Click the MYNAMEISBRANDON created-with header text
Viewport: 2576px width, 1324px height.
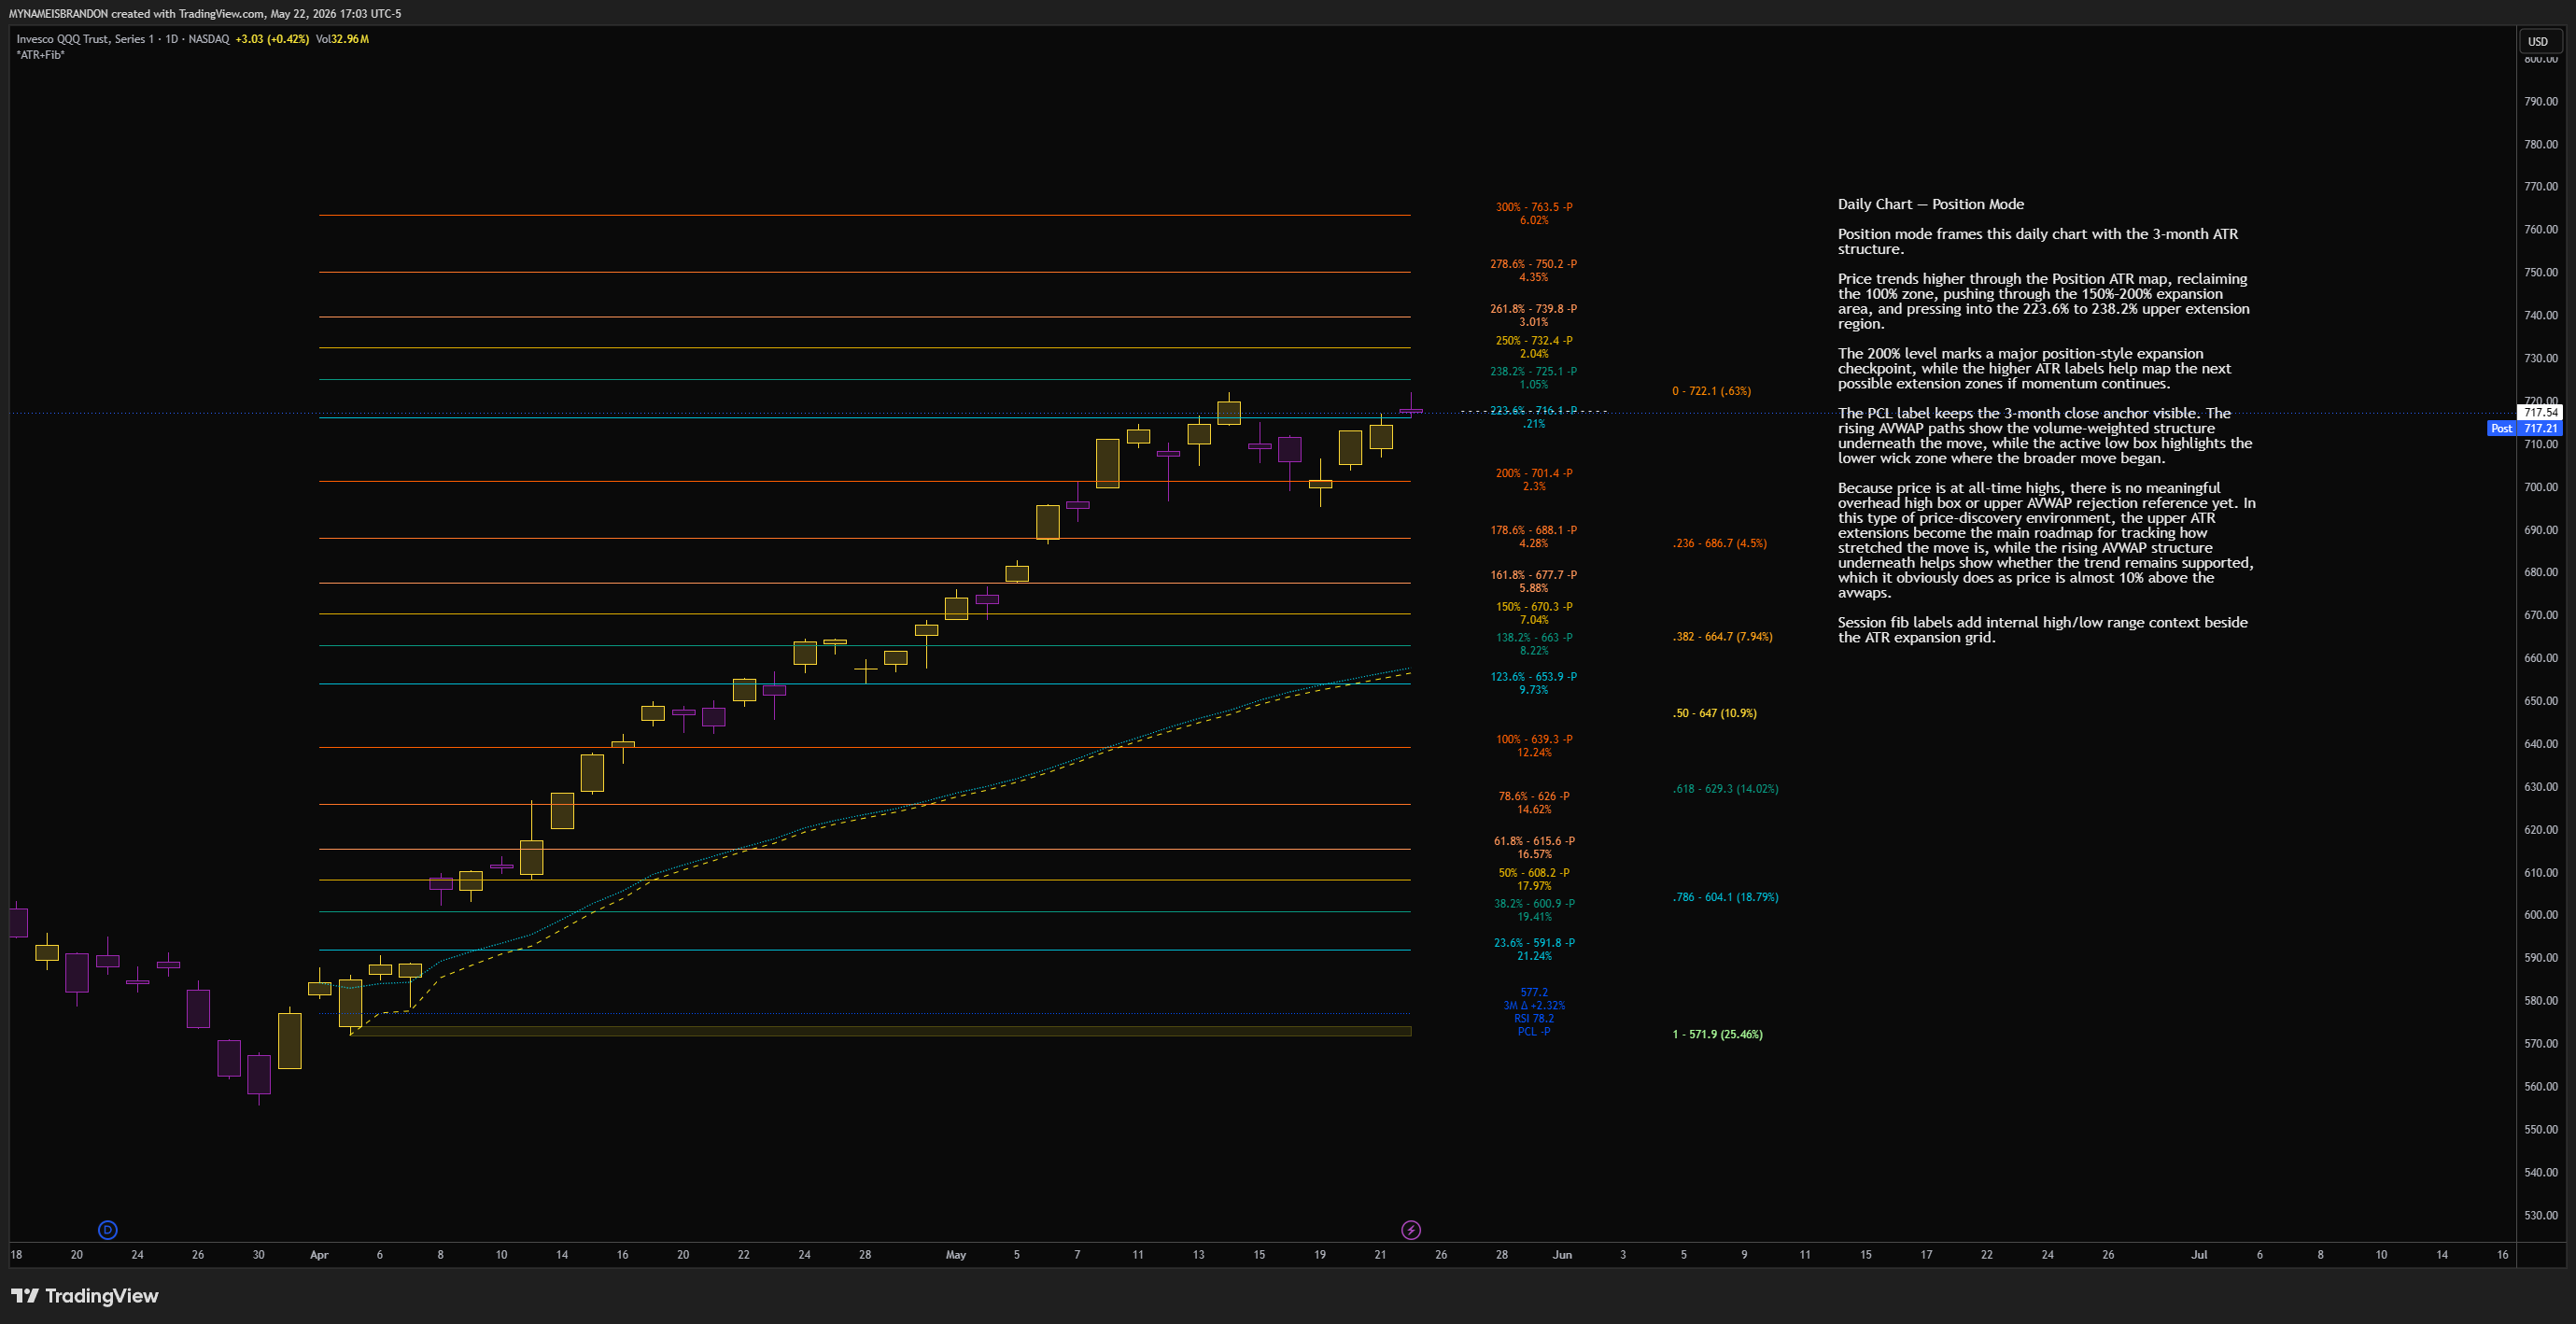(x=204, y=13)
